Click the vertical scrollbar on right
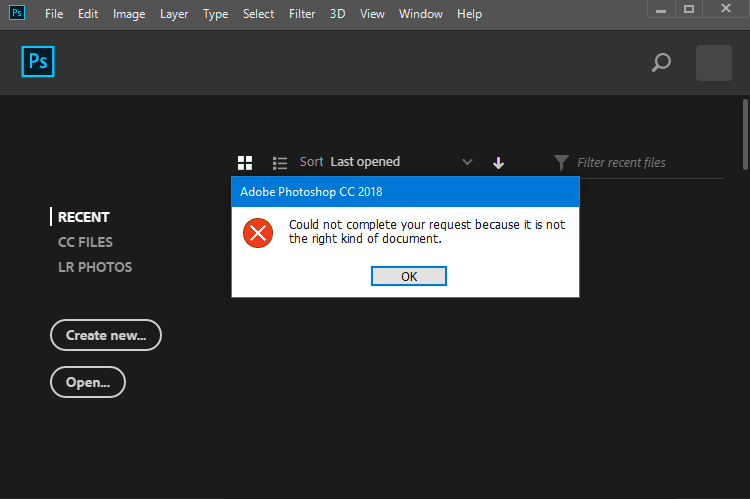This screenshot has height=499, width=750. [x=745, y=134]
